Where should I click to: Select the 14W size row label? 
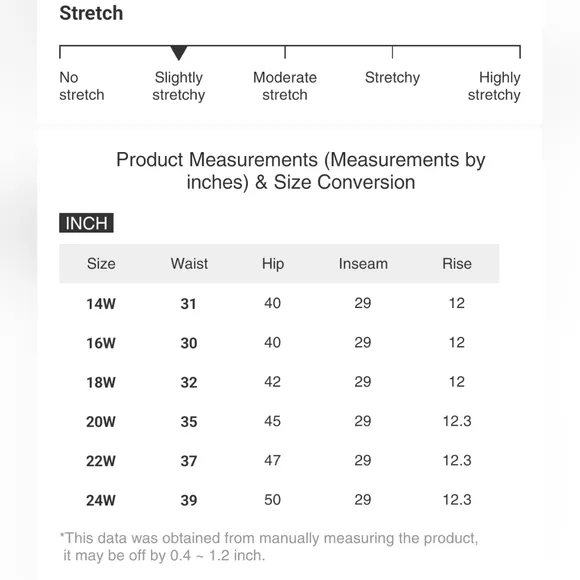(x=101, y=304)
